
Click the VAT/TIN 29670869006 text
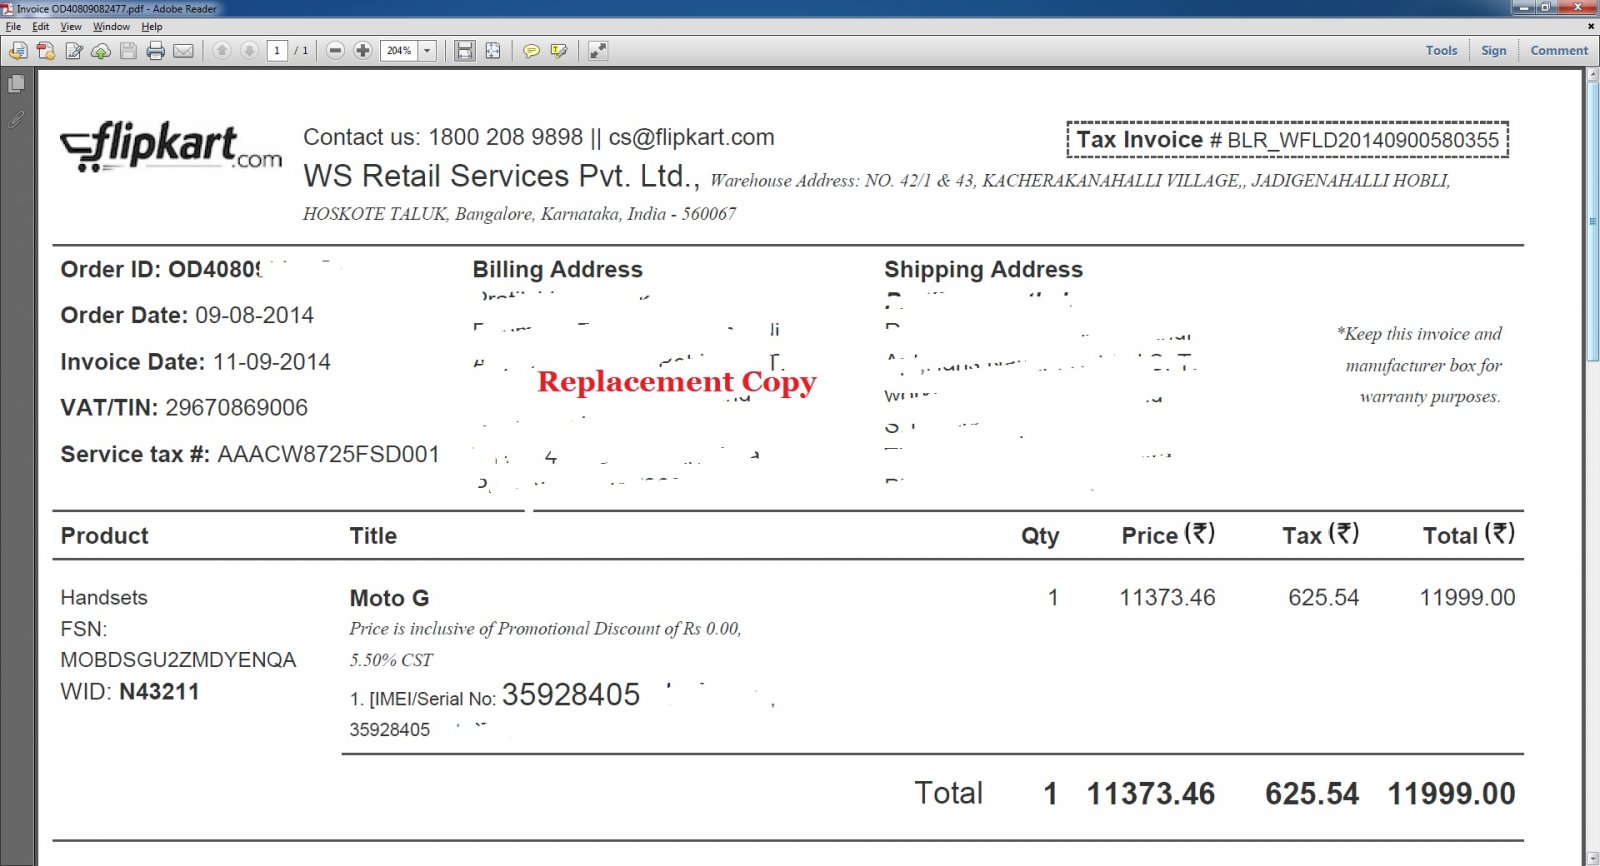coord(184,408)
